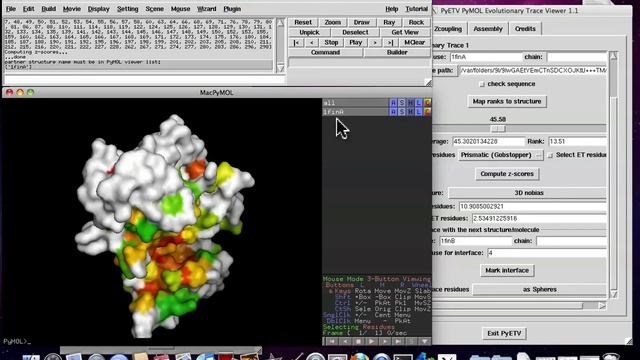Jump to last frame in viewer bottom bar
The height and width of the screenshot is (360, 640).
click(398, 341)
